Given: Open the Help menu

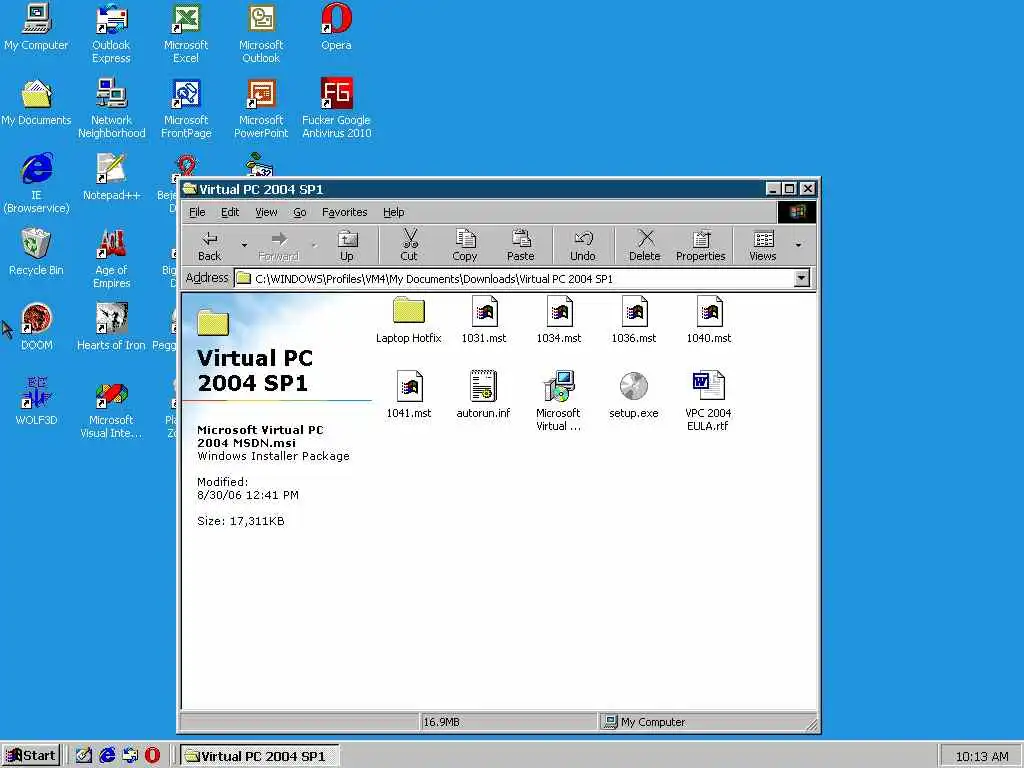Looking at the screenshot, I should (394, 212).
